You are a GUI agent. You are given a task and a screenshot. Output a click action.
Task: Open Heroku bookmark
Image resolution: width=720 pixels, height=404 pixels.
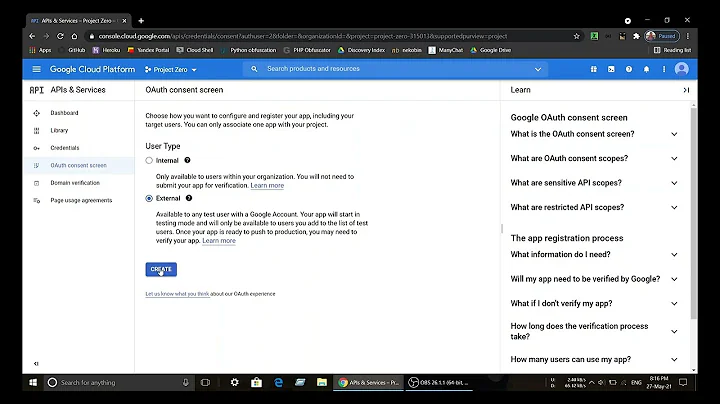(107, 50)
